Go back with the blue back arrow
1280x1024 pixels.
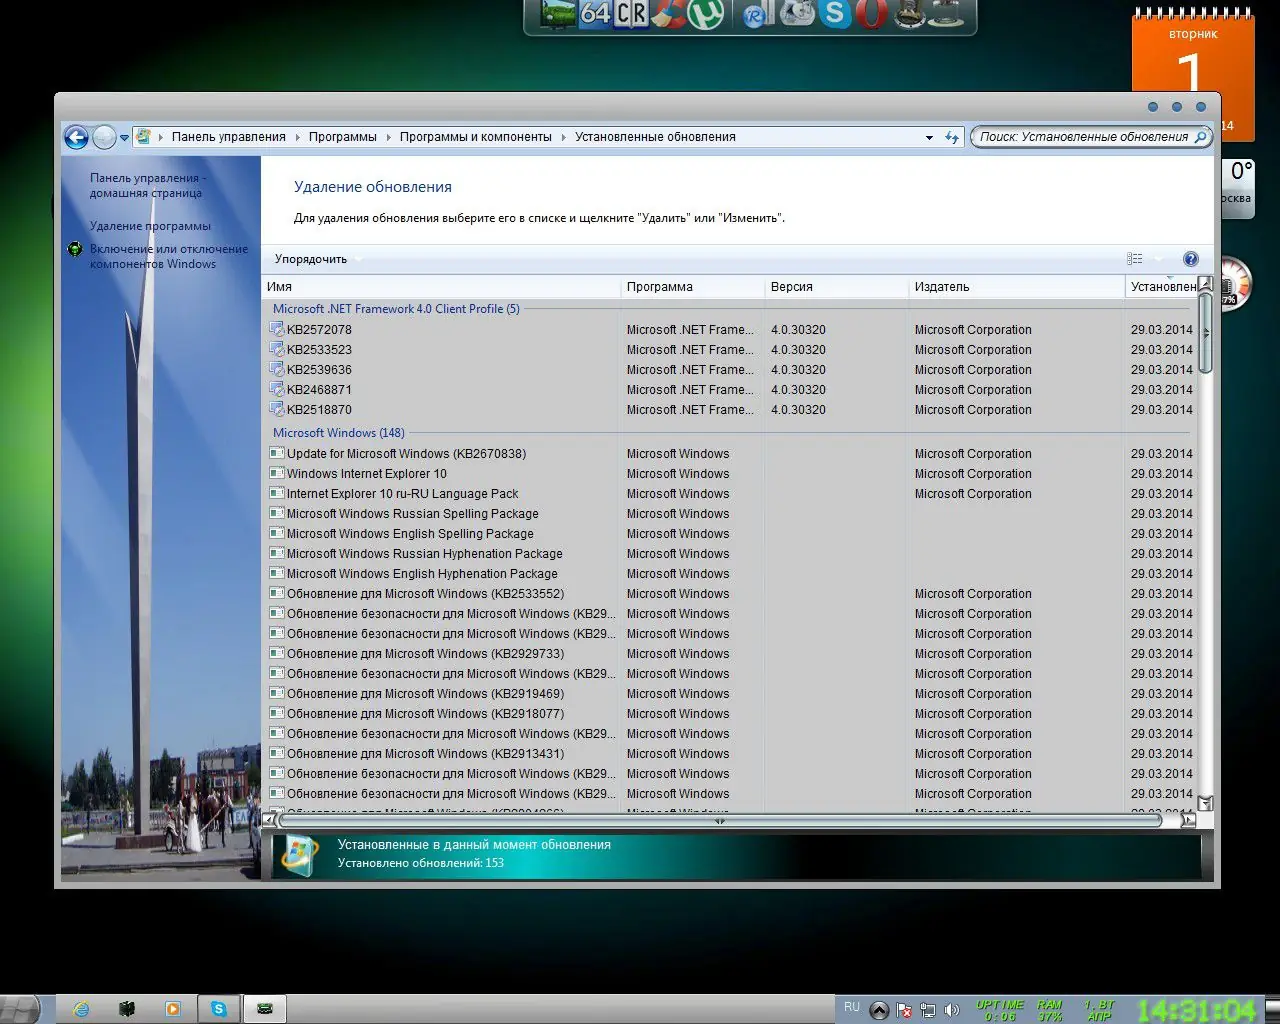point(76,137)
